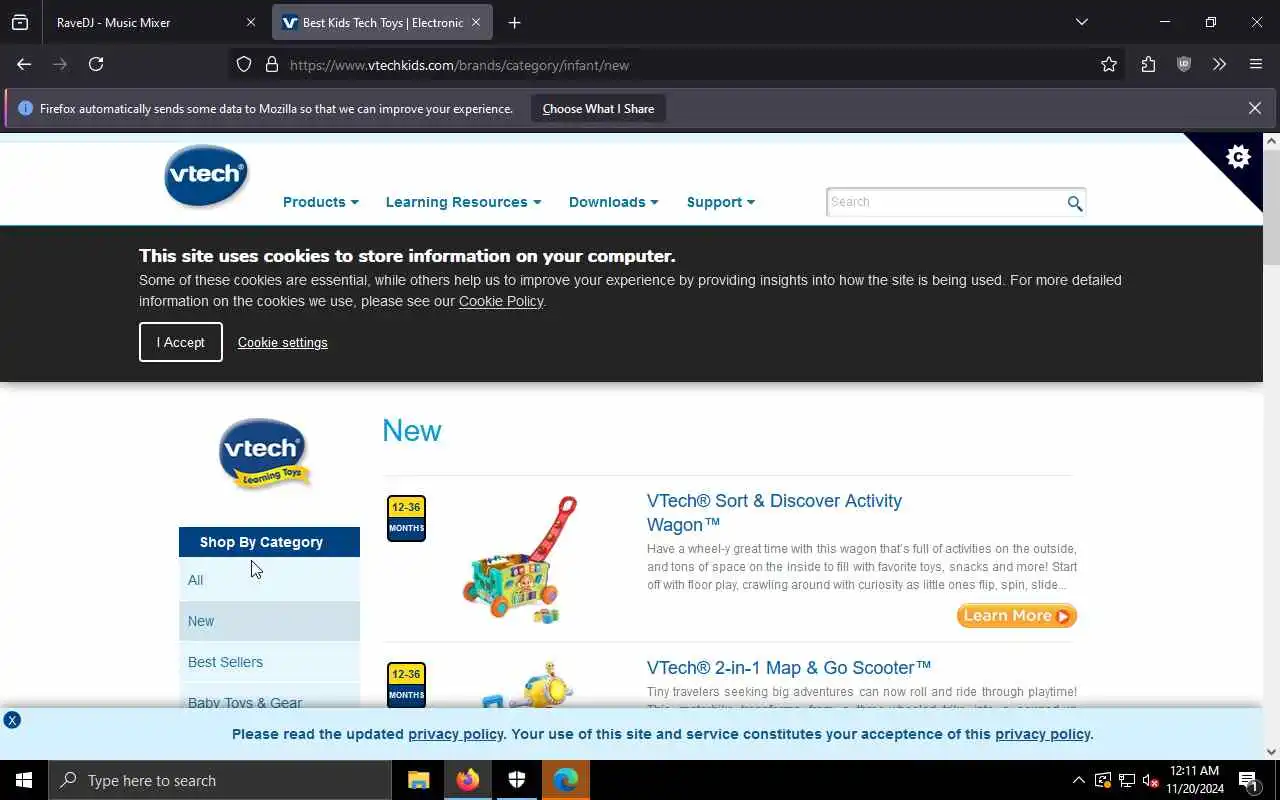Click the Choose What I Share button
Viewport: 1280px width, 800px height.
[598, 109]
